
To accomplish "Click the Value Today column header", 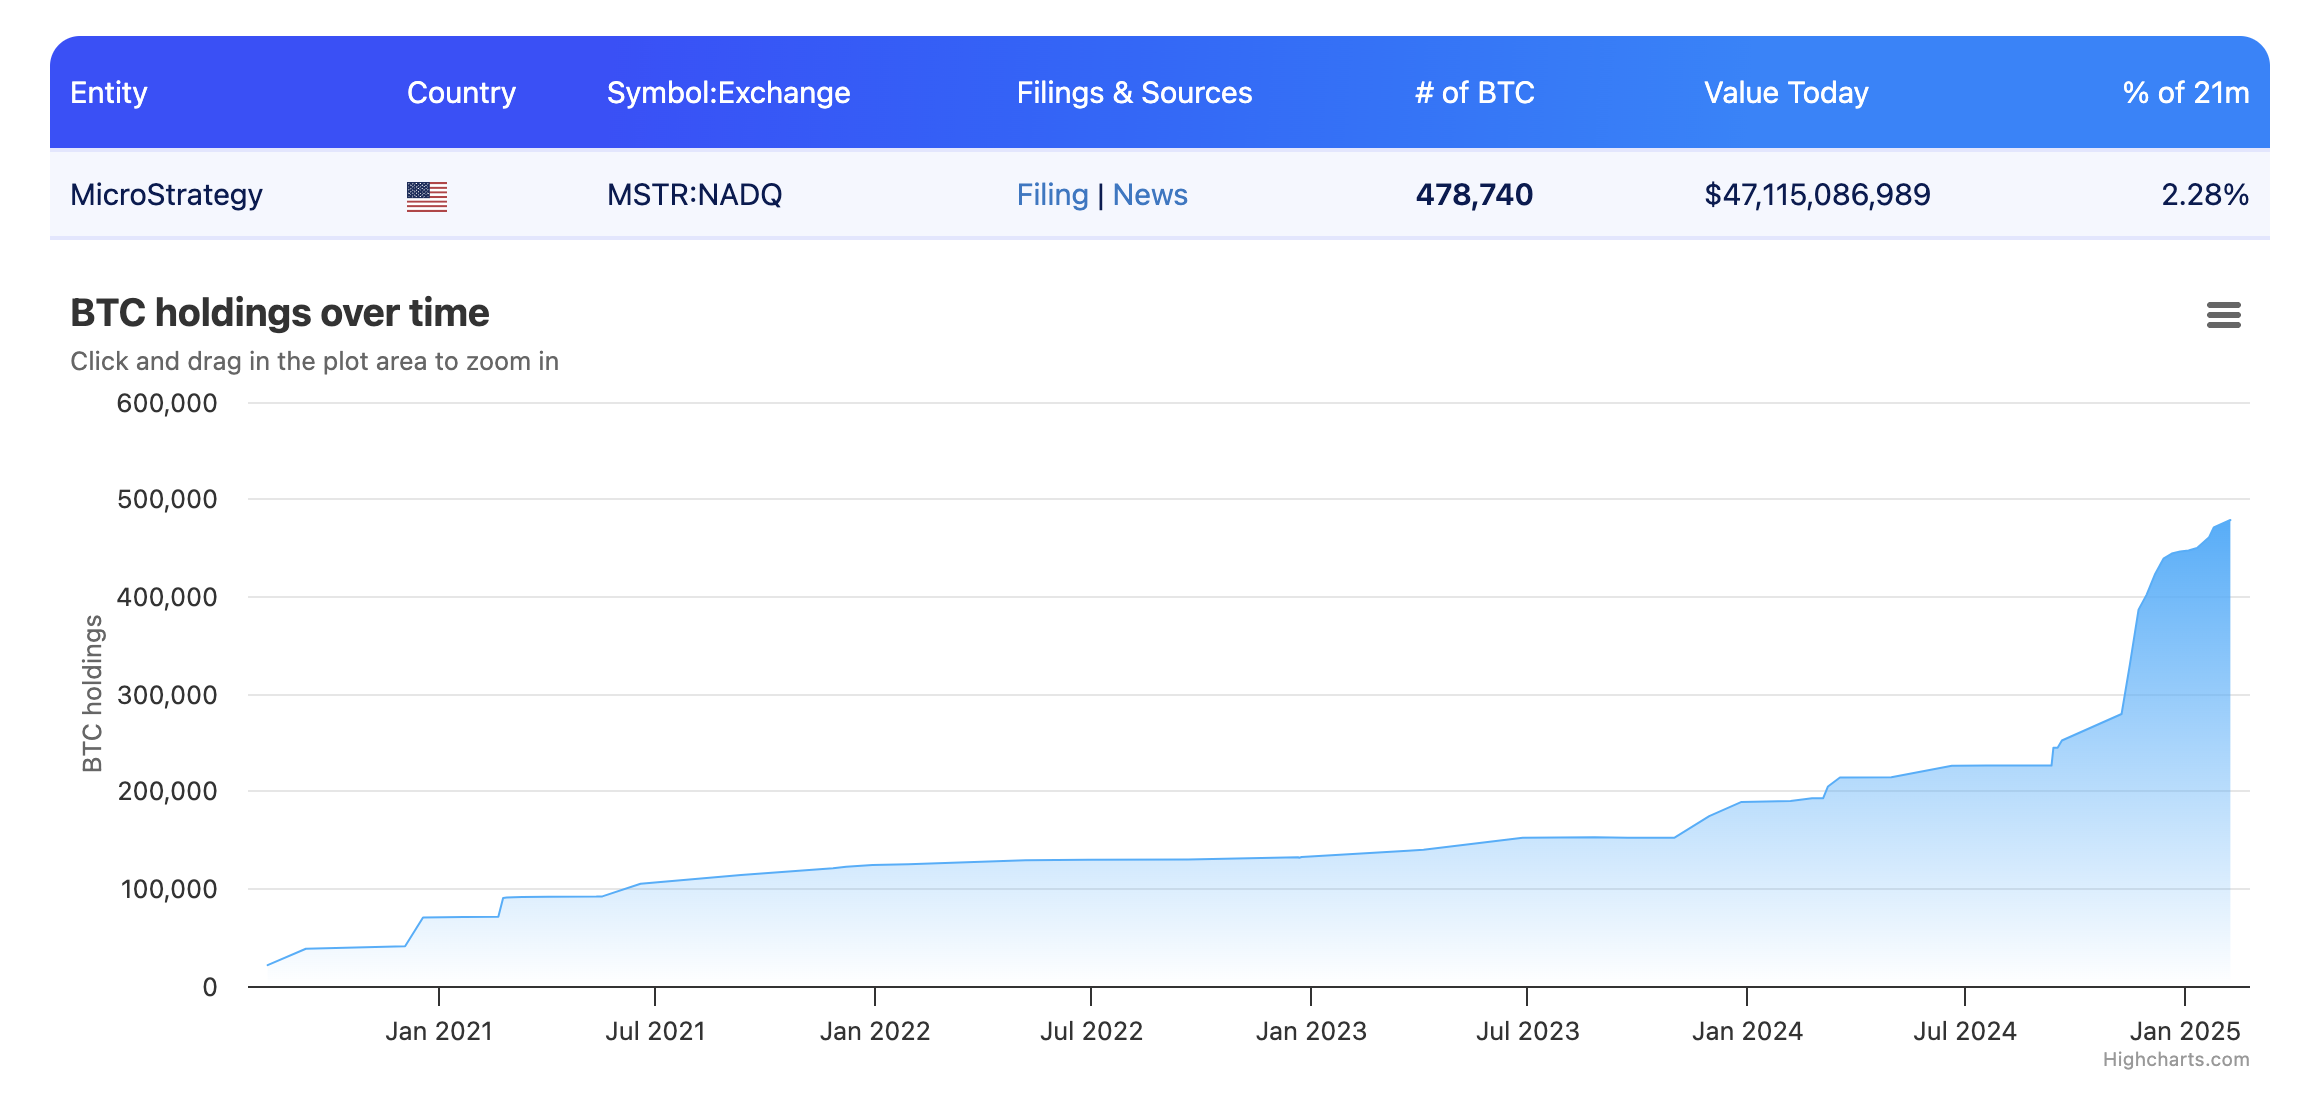I will 1786,93.
